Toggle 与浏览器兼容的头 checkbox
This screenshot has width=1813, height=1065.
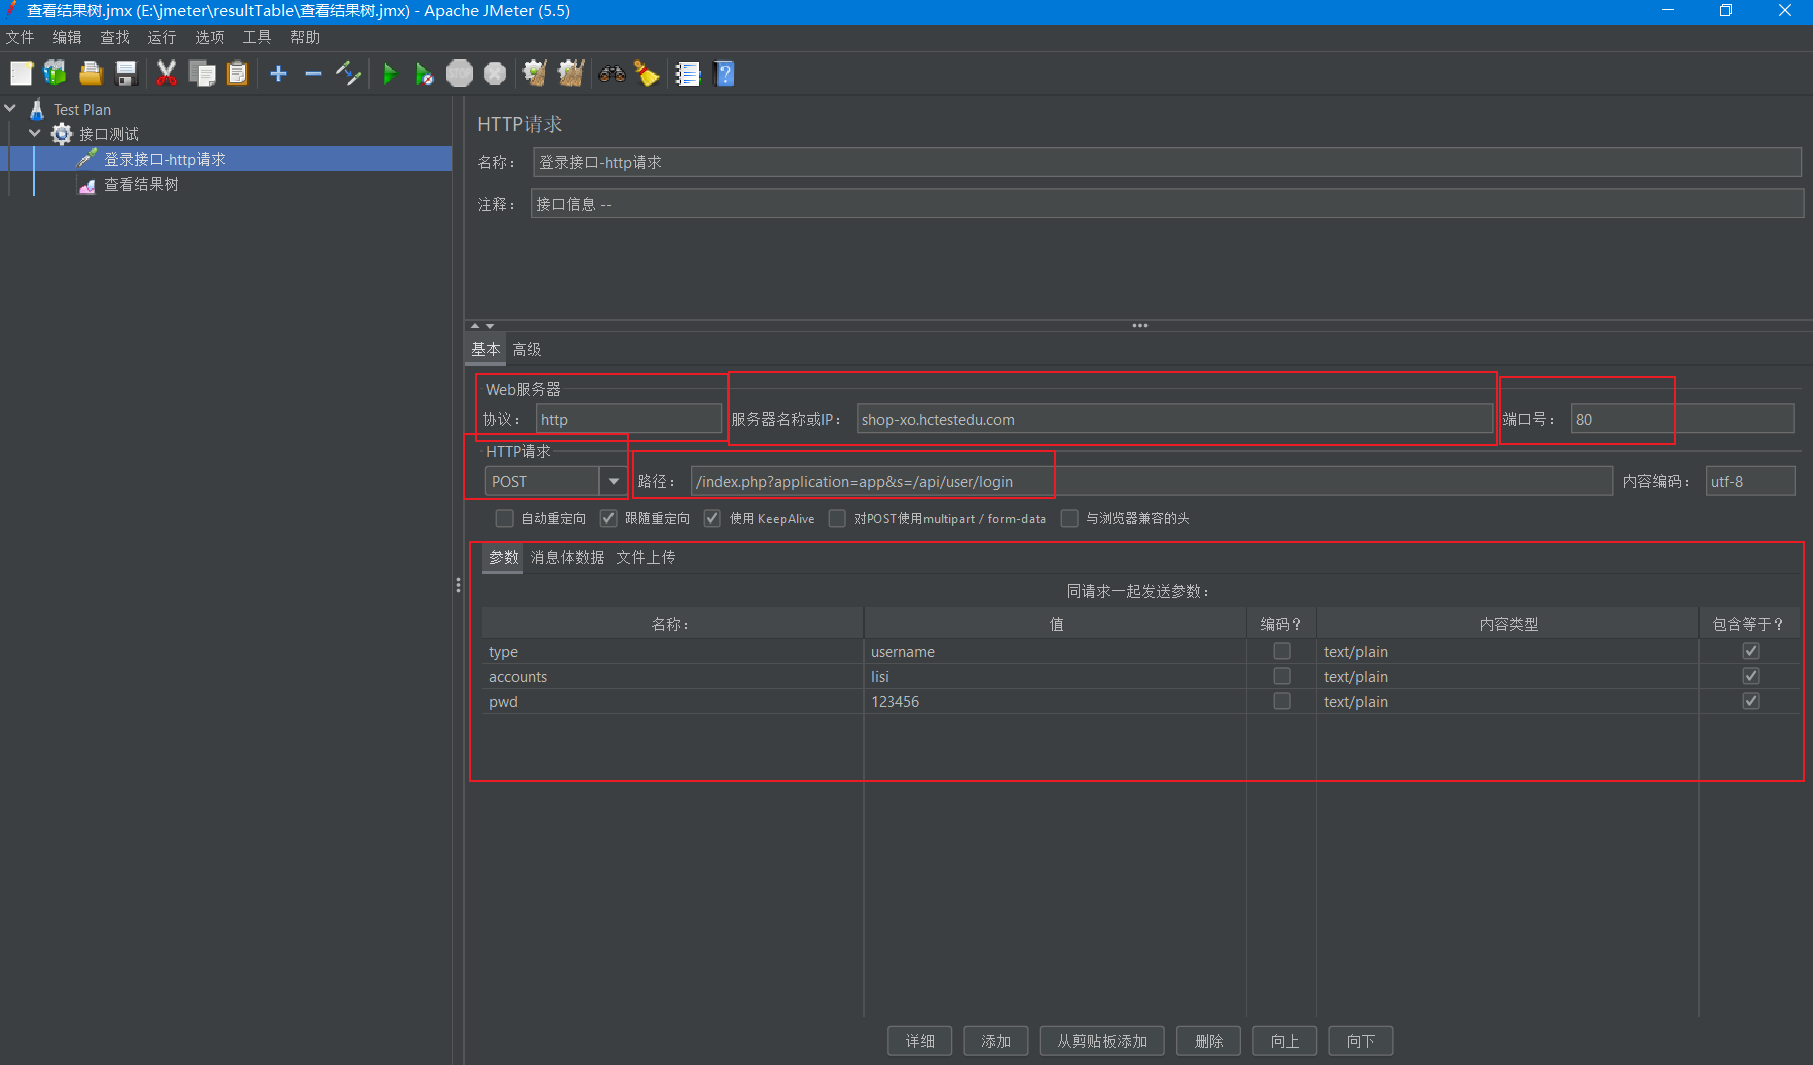click(1069, 518)
